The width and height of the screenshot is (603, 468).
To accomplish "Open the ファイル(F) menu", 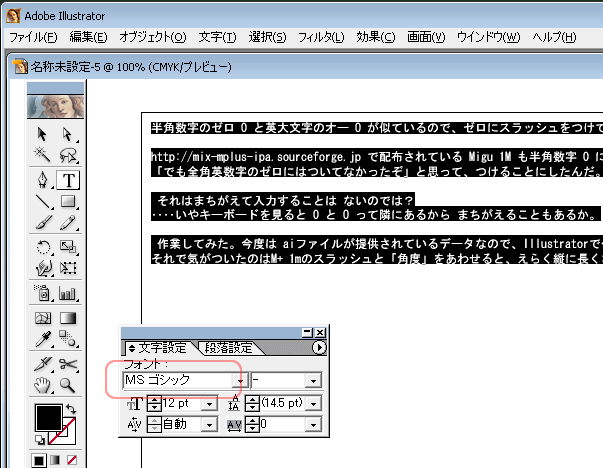I will [x=33, y=37].
